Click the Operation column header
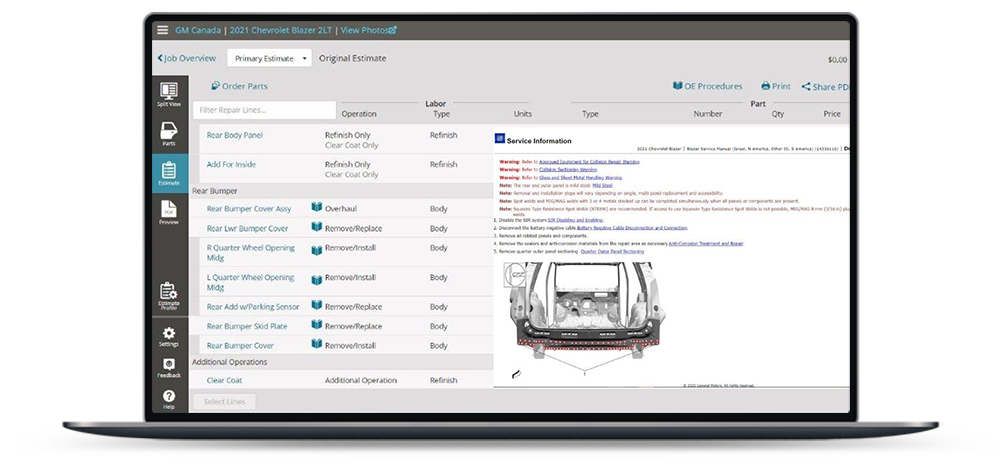 359,114
